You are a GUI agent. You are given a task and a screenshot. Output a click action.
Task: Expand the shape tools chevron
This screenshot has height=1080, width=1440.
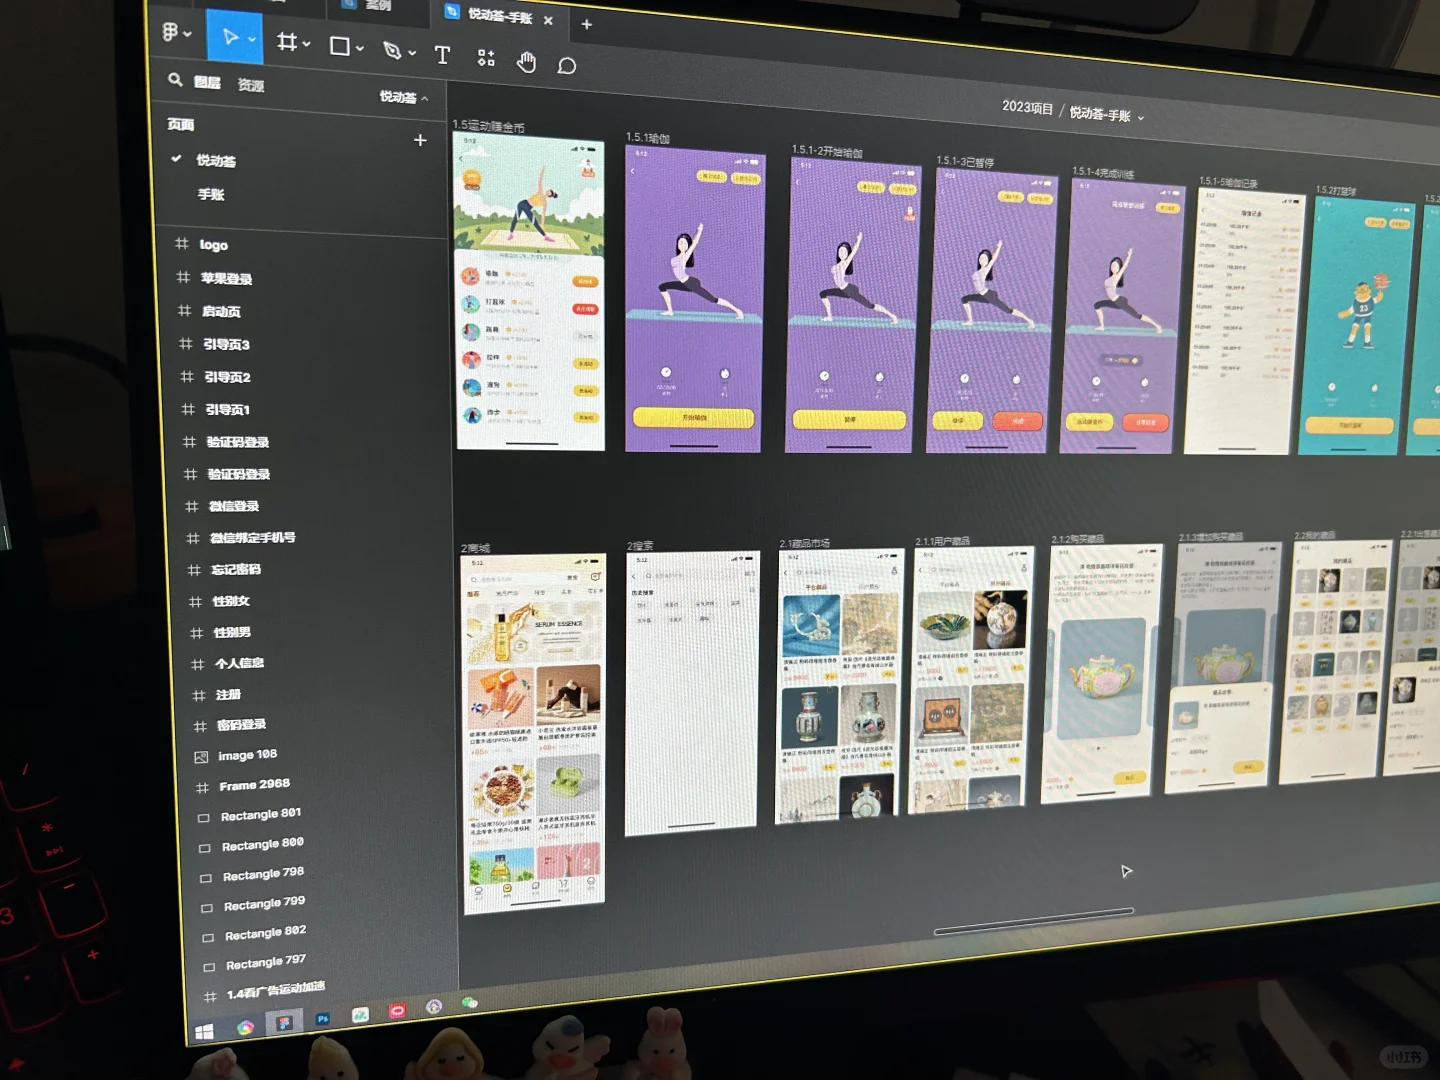pos(360,48)
